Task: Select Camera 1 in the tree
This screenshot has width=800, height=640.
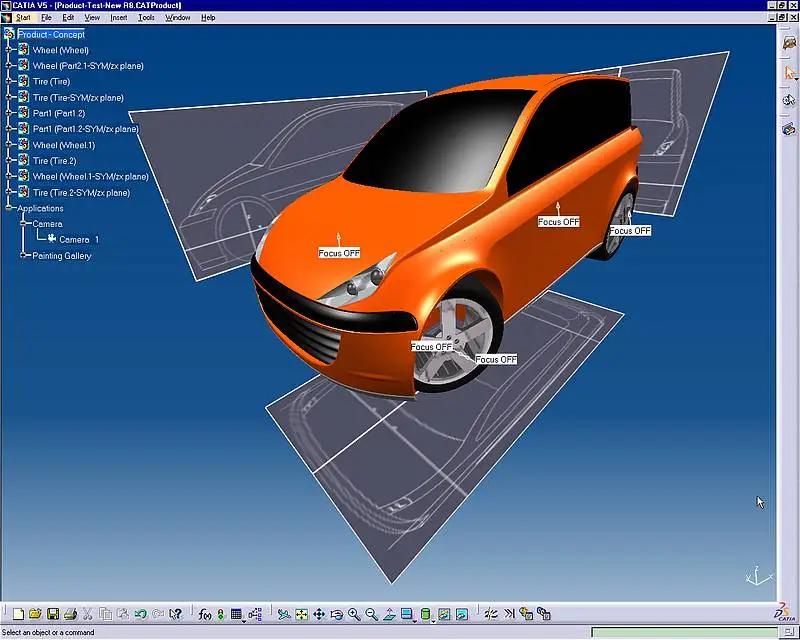Action: tap(79, 239)
